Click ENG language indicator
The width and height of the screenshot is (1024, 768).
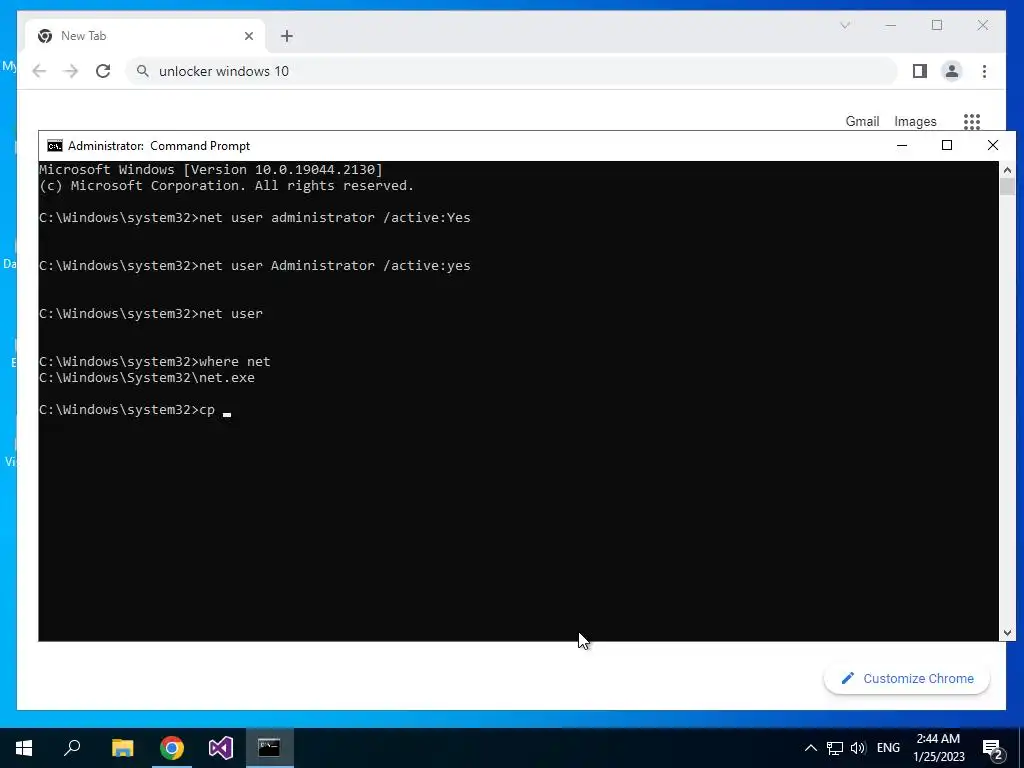coord(888,748)
